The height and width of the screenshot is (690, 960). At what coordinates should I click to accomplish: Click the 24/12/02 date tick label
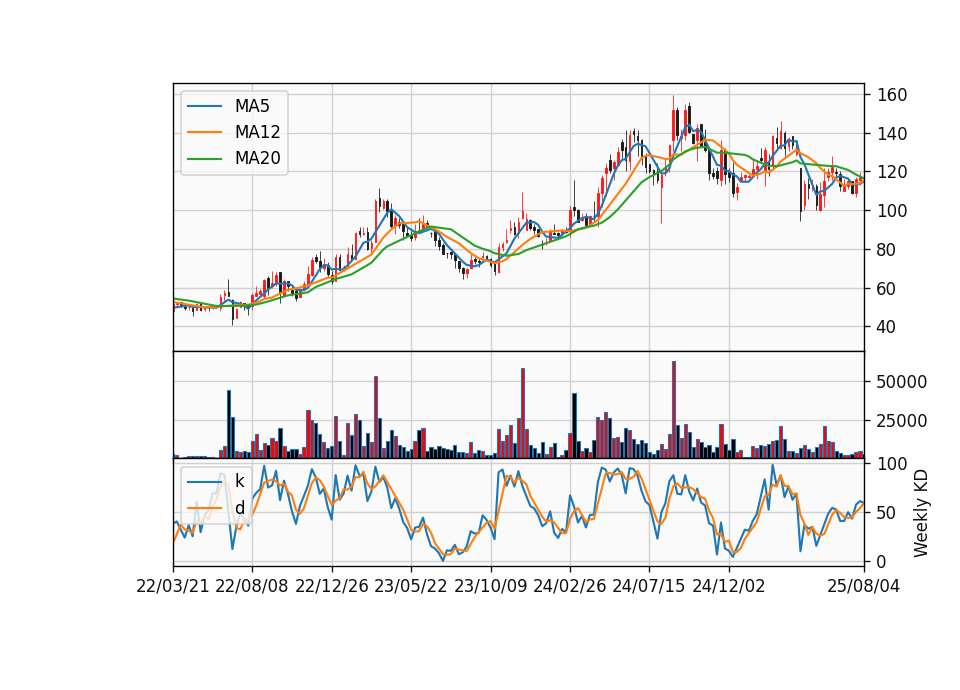[x=729, y=586]
